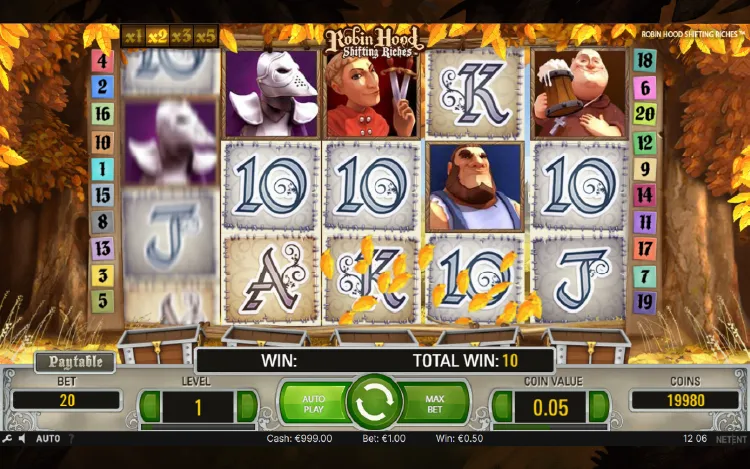Start Auto Play

click(x=314, y=404)
